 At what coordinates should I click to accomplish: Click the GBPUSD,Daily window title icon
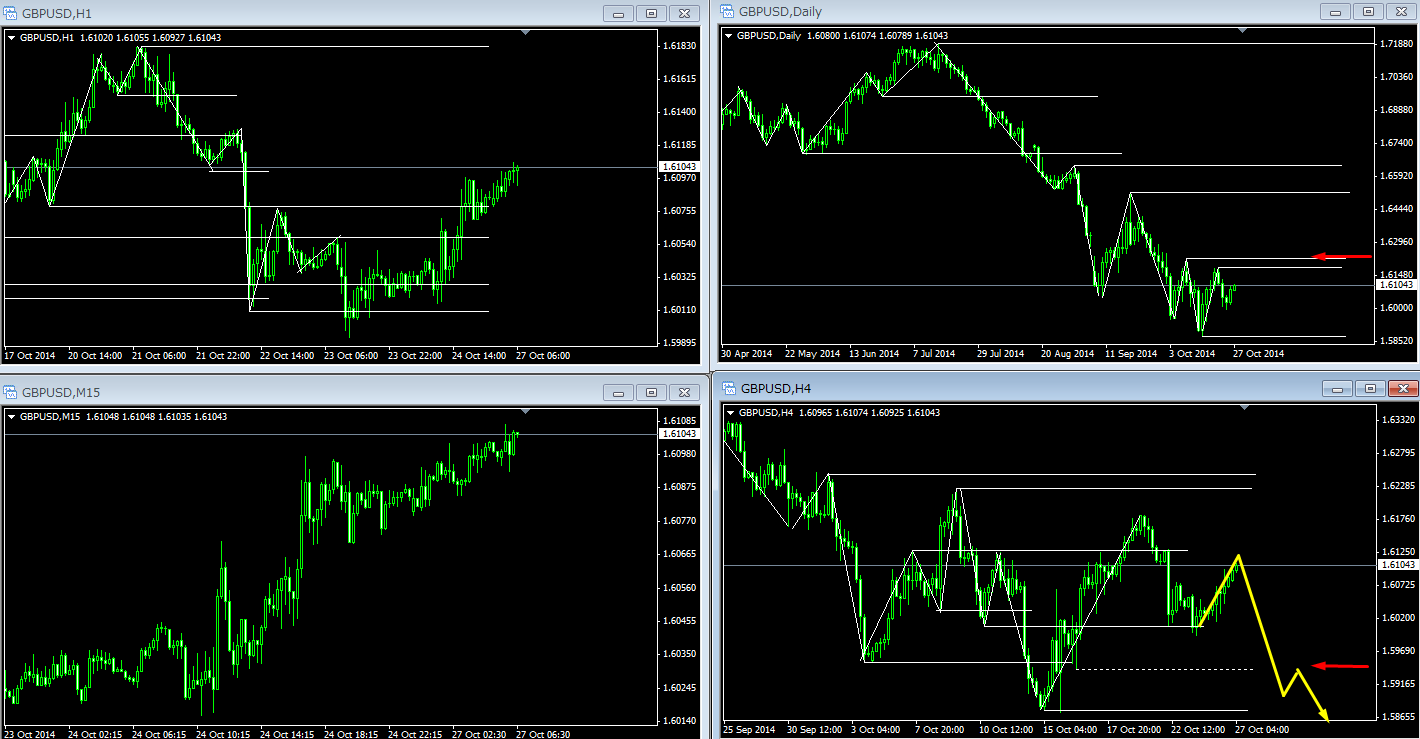[727, 11]
